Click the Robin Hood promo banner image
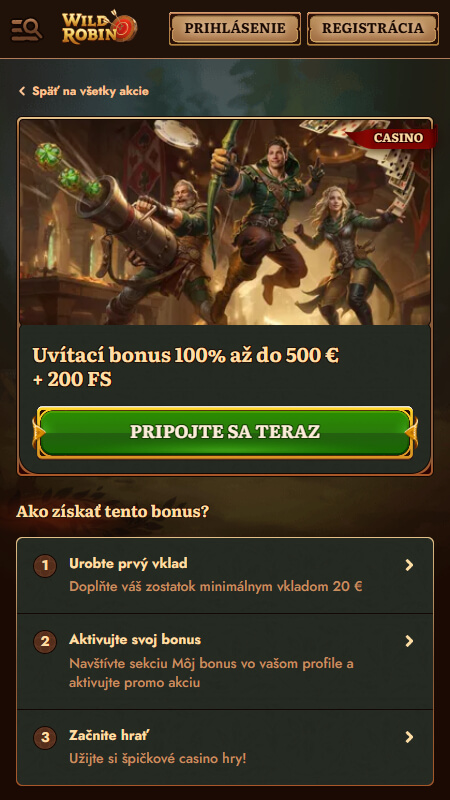 click(x=225, y=222)
